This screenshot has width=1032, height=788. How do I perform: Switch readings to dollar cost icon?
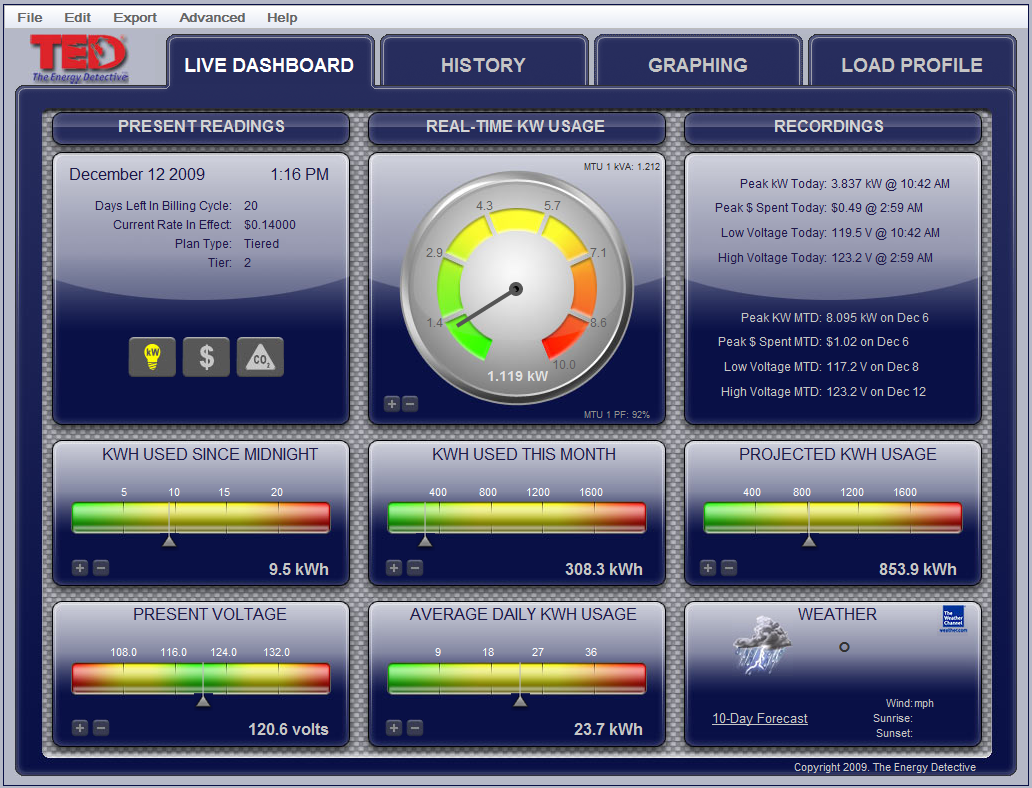pos(206,357)
